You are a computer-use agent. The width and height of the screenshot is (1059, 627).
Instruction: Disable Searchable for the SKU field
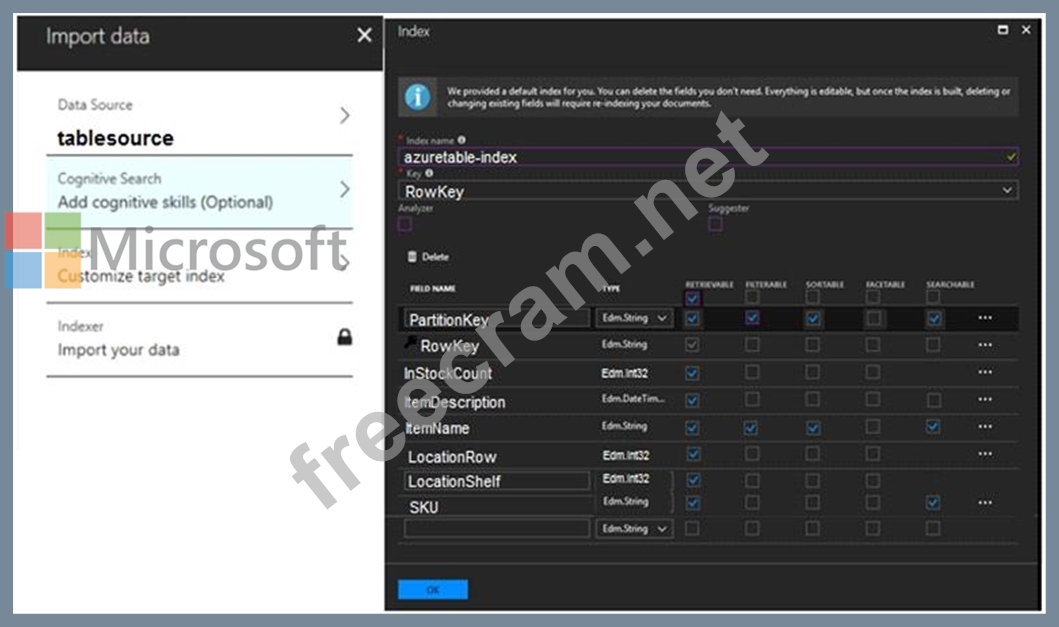click(933, 503)
